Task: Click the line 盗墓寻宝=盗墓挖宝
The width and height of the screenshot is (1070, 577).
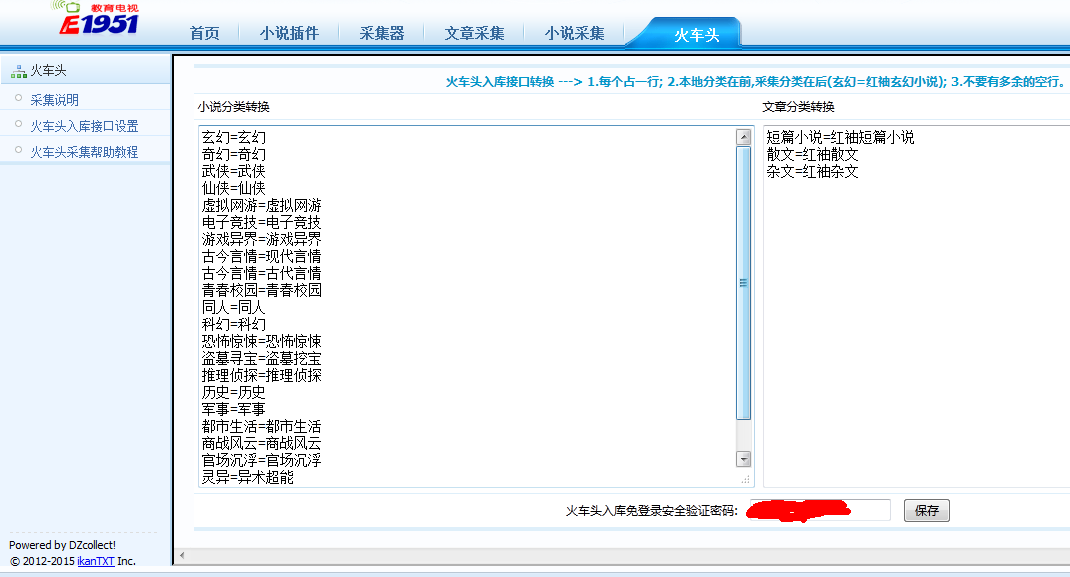Action: pyautogui.click(x=261, y=359)
